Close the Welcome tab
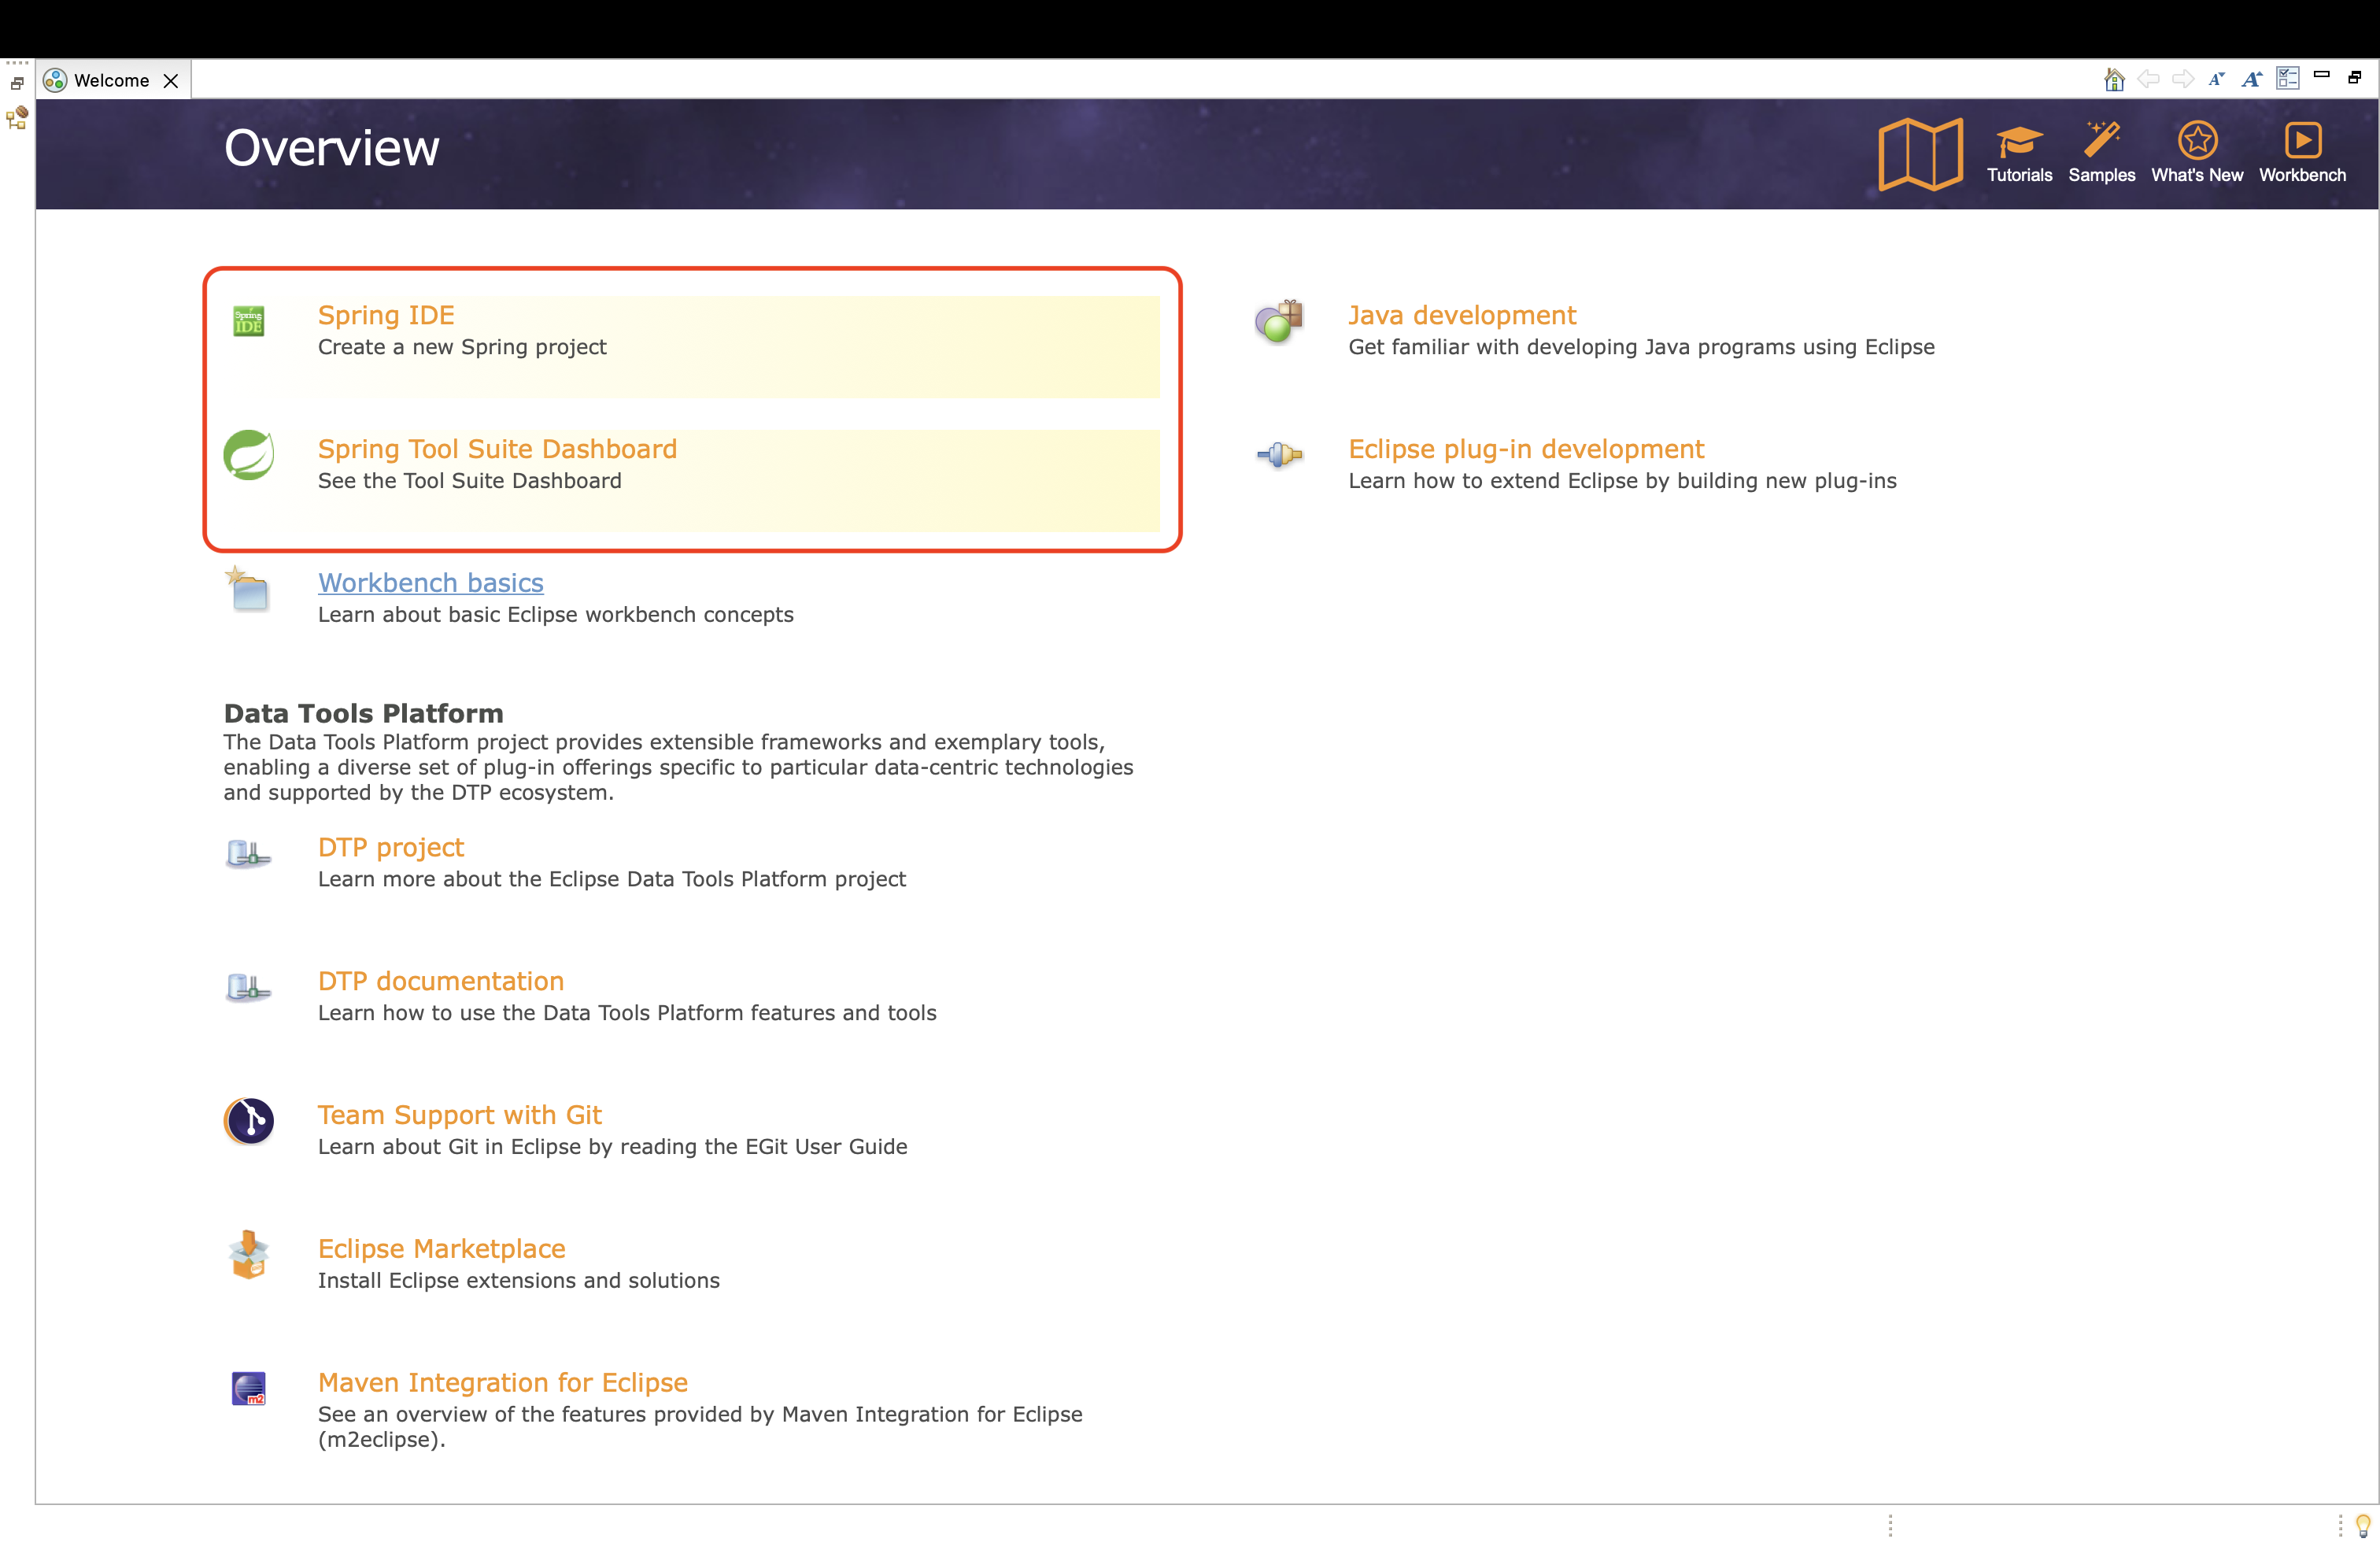Image resolution: width=2380 pixels, height=1546 pixels. pos(171,81)
